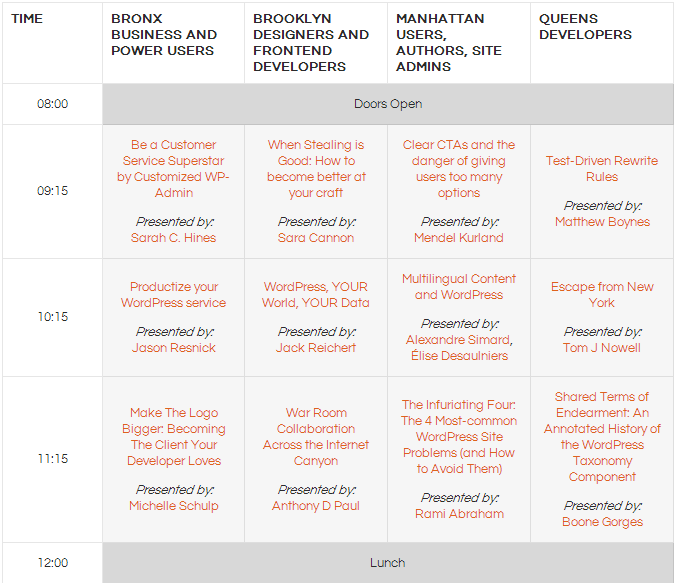Open 'Test-Driven Rewrite Rules' talk
This screenshot has height=583, width=674.
pyautogui.click(x=602, y=169)
